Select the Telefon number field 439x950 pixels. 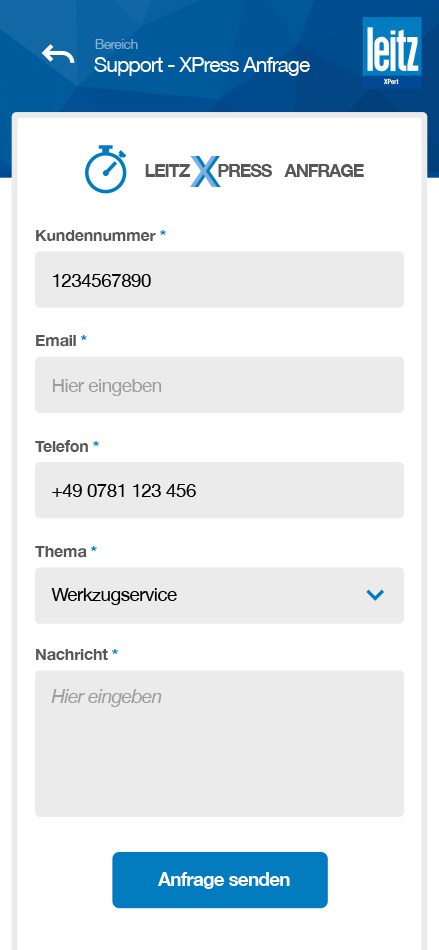219,490
